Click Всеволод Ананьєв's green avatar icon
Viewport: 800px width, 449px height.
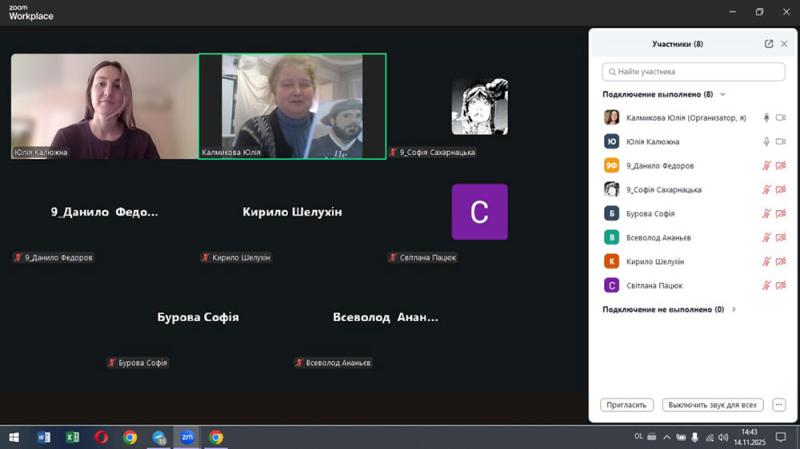611,237
